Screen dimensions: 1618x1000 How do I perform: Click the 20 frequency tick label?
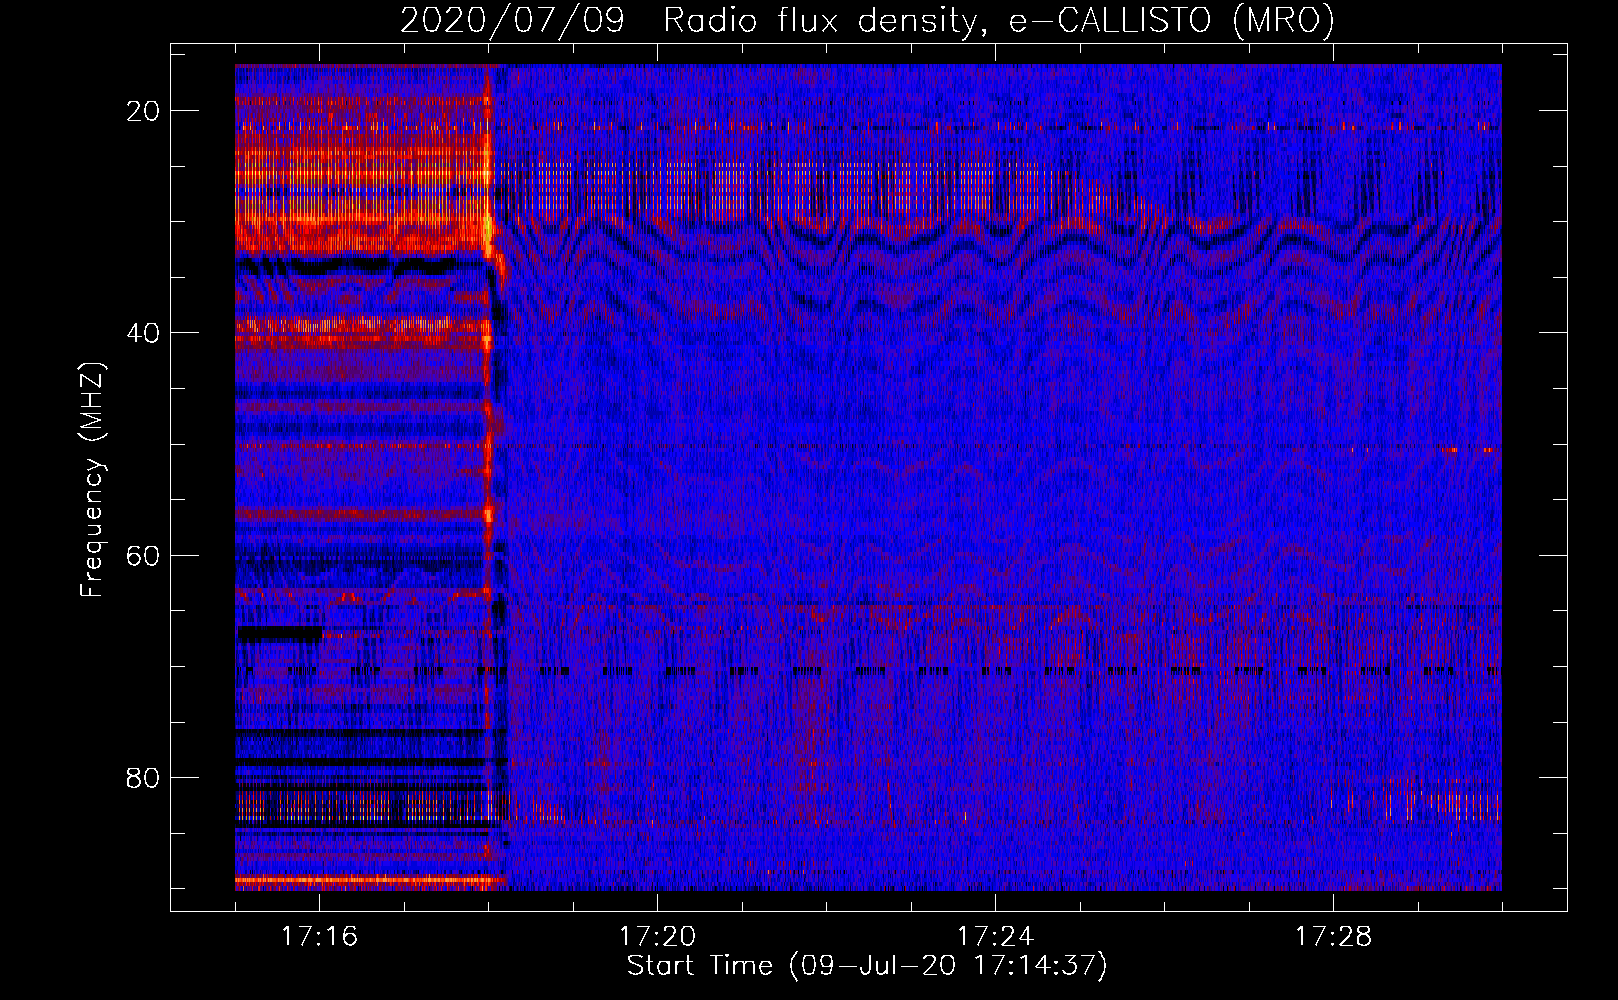(x=143, y=111)
